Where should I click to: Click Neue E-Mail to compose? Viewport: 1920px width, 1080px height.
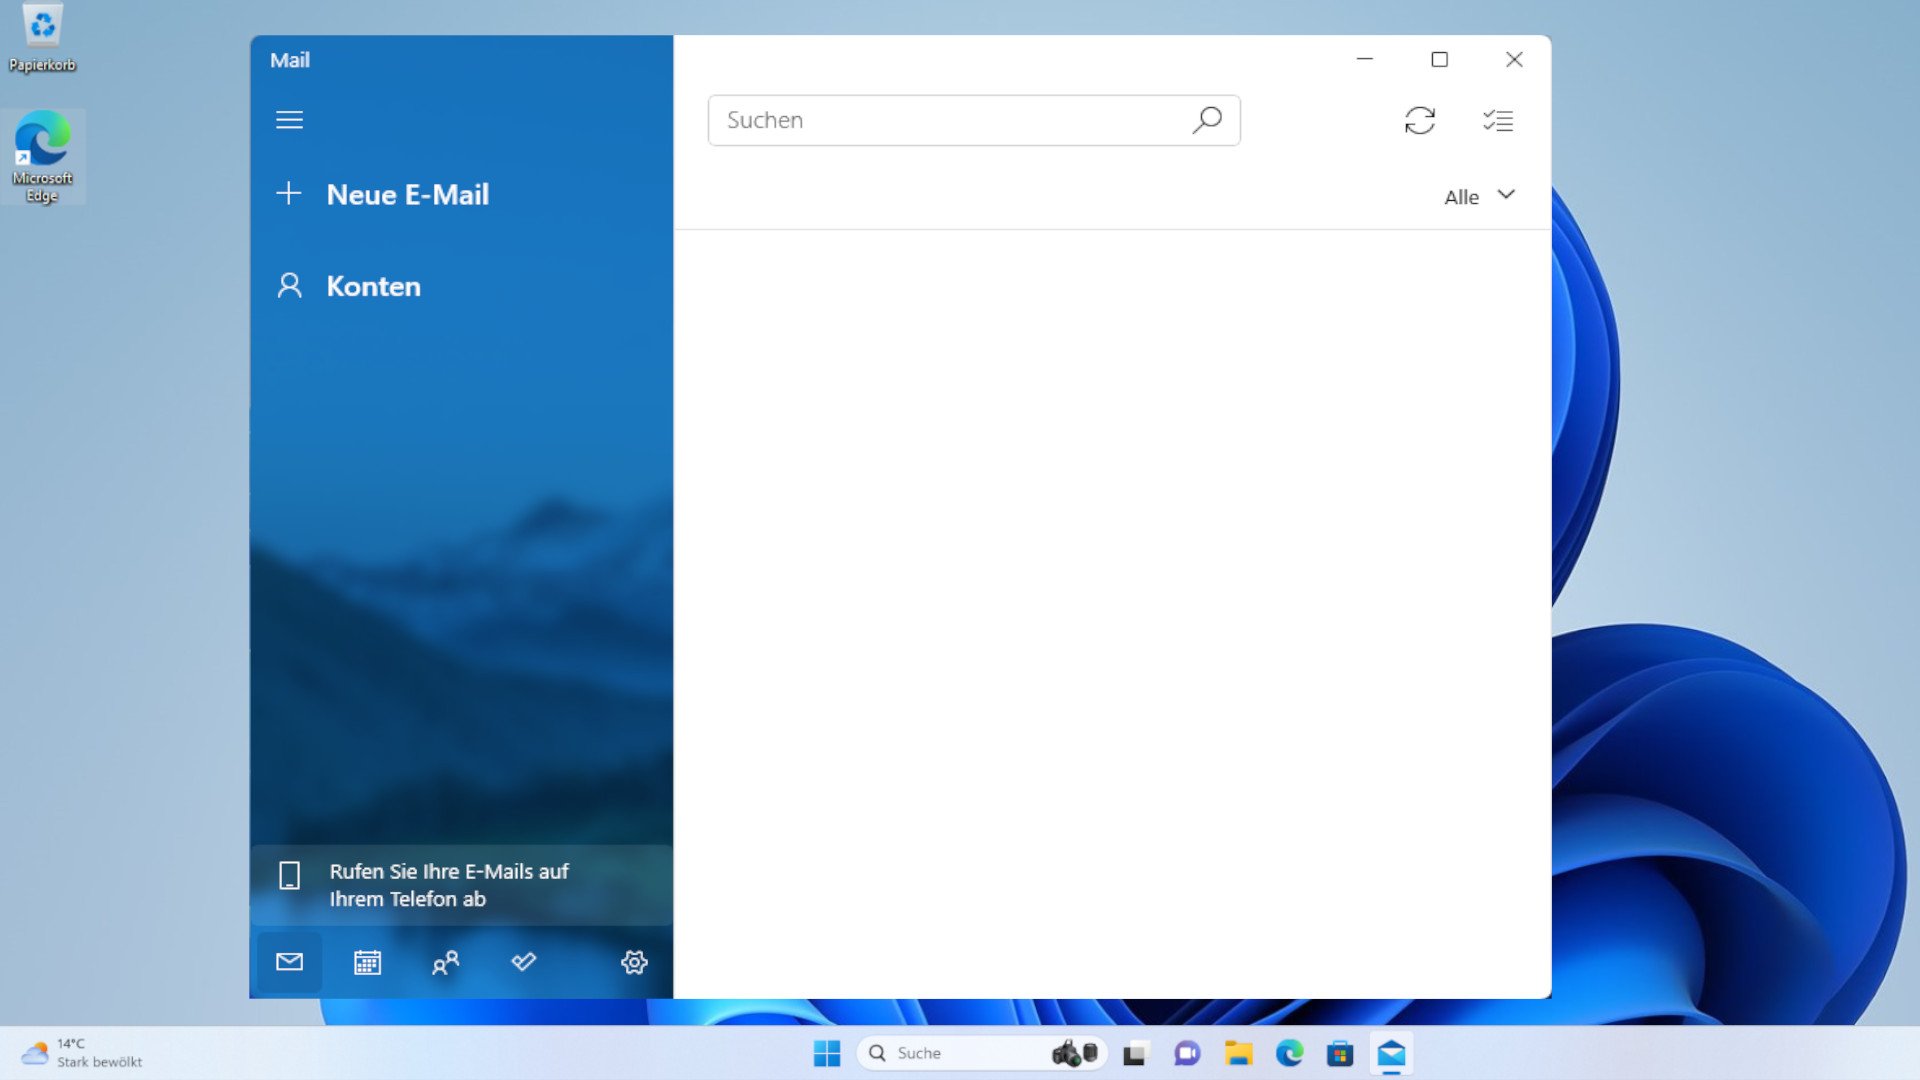pyautogui.click(x=408, y=194)
